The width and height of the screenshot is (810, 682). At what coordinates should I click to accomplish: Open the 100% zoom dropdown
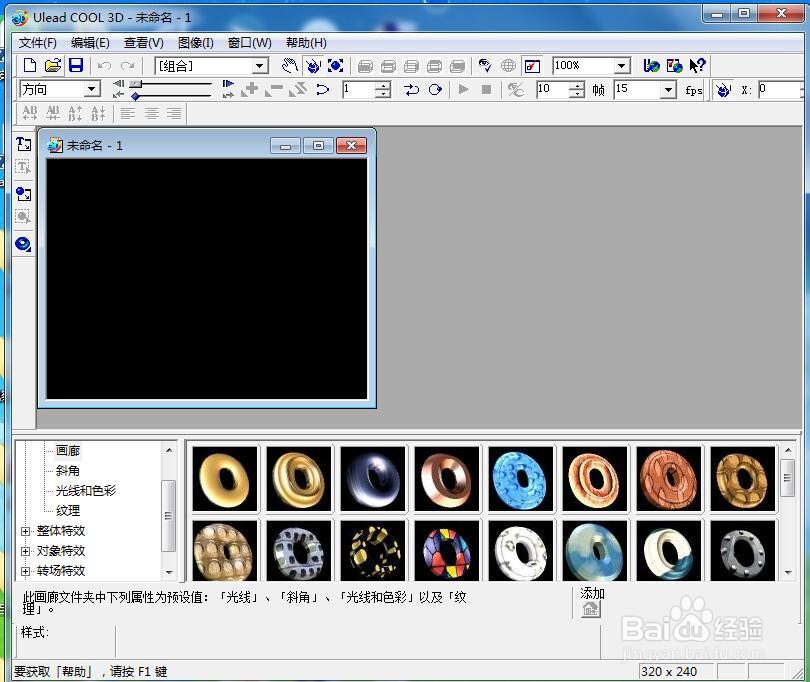click(x=622, y=66)
